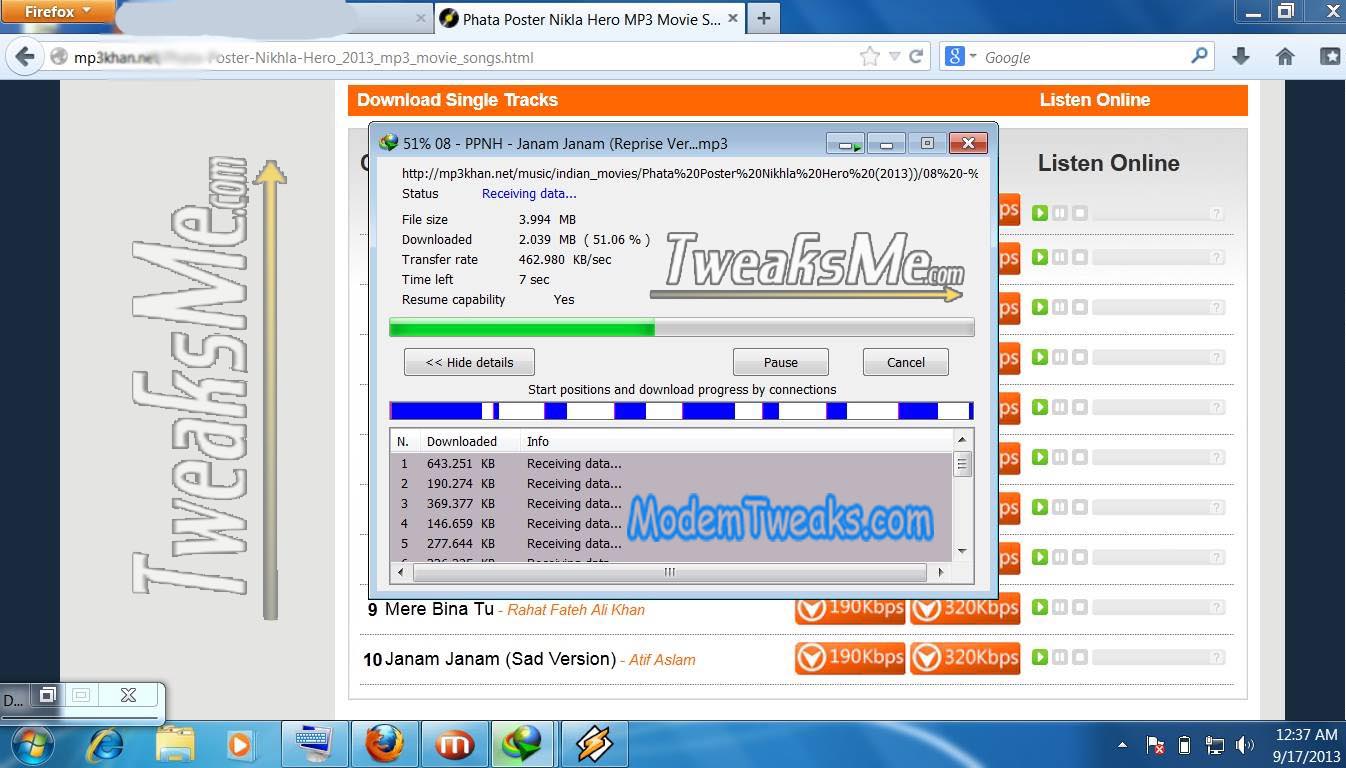Click the horizontal scrollbar thumb in connections list

[x=669, y=572]
